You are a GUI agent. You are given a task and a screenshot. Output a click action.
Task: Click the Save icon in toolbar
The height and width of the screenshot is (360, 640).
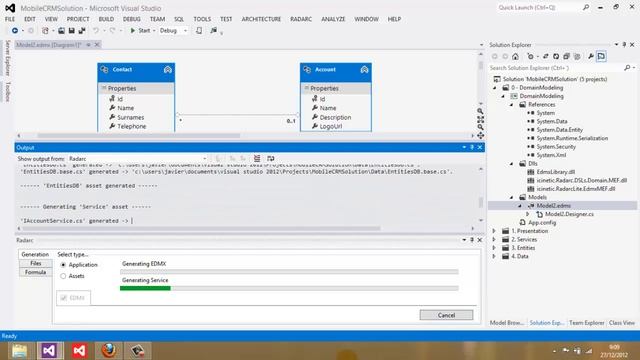click(x=71, y=31)
